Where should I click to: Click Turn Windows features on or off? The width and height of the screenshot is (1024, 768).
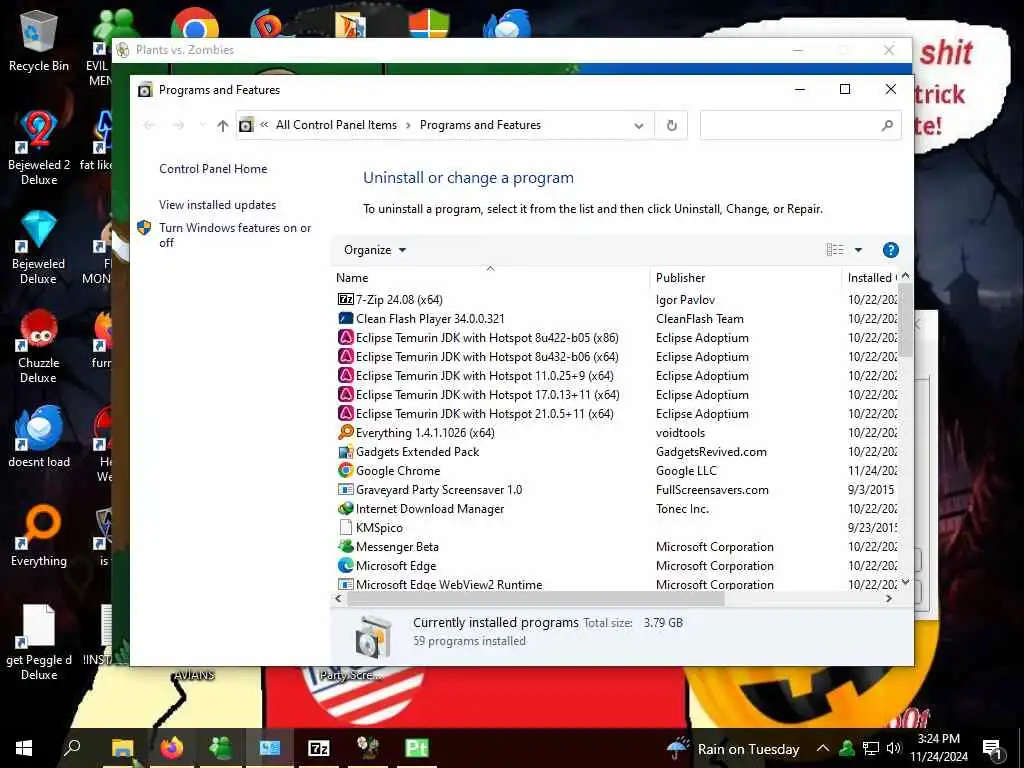click(x=235, y=235)
